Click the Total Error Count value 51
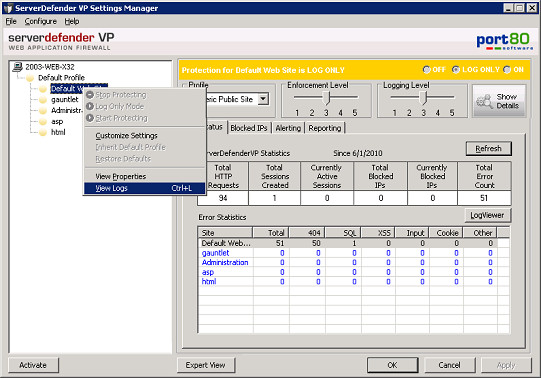 click(x=484, y=198)
